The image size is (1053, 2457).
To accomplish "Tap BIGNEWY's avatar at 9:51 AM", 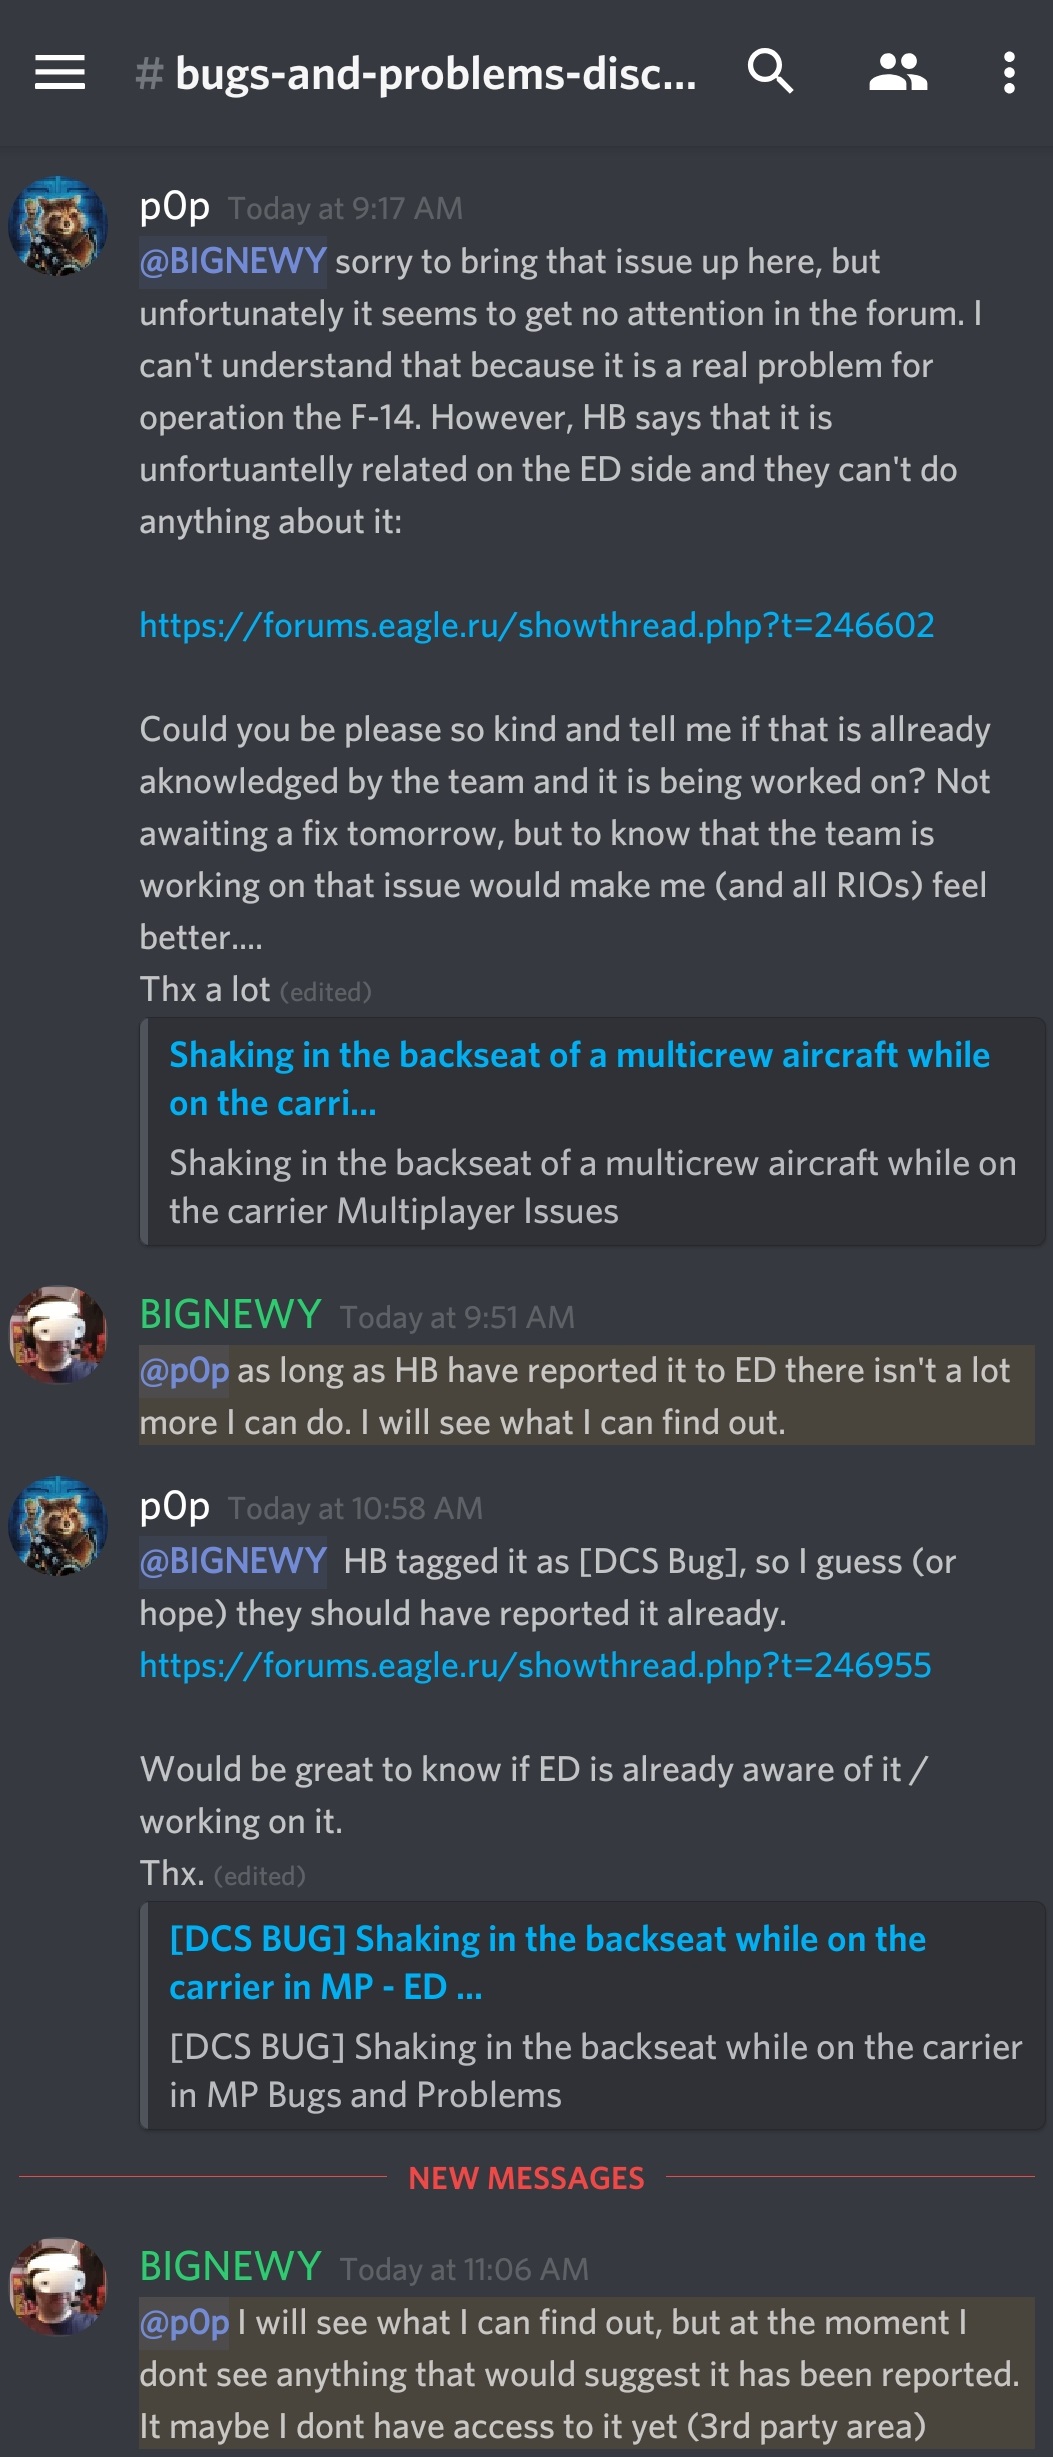I will [x=58, y=1335].
